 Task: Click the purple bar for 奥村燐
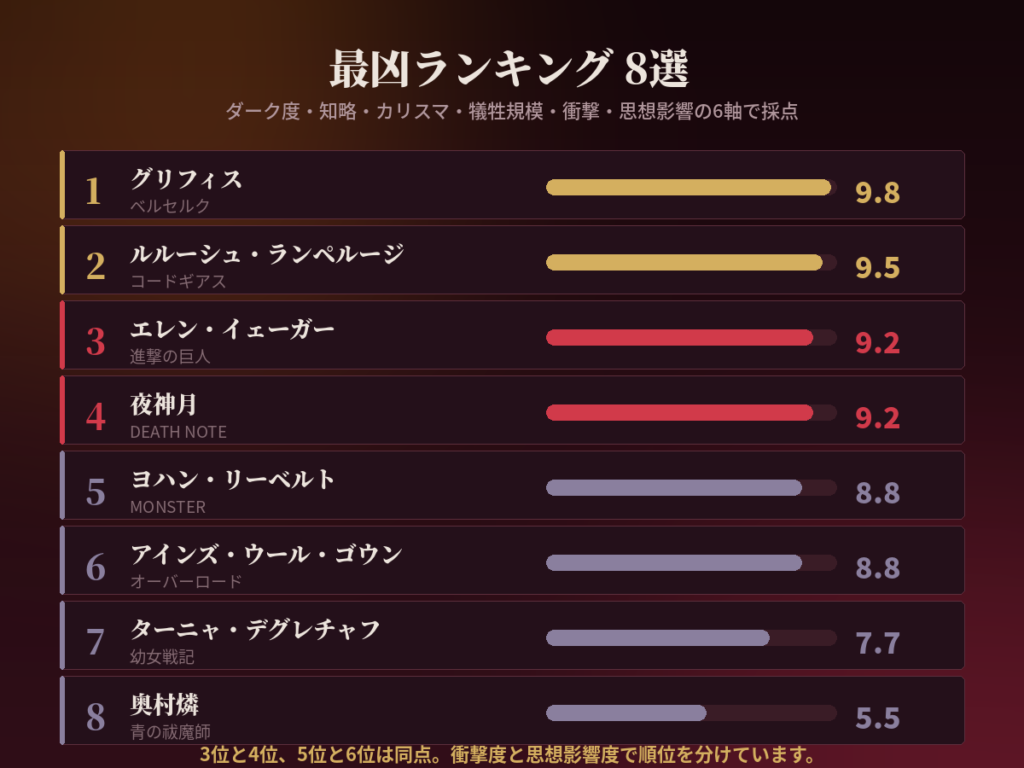click(626, 713)
